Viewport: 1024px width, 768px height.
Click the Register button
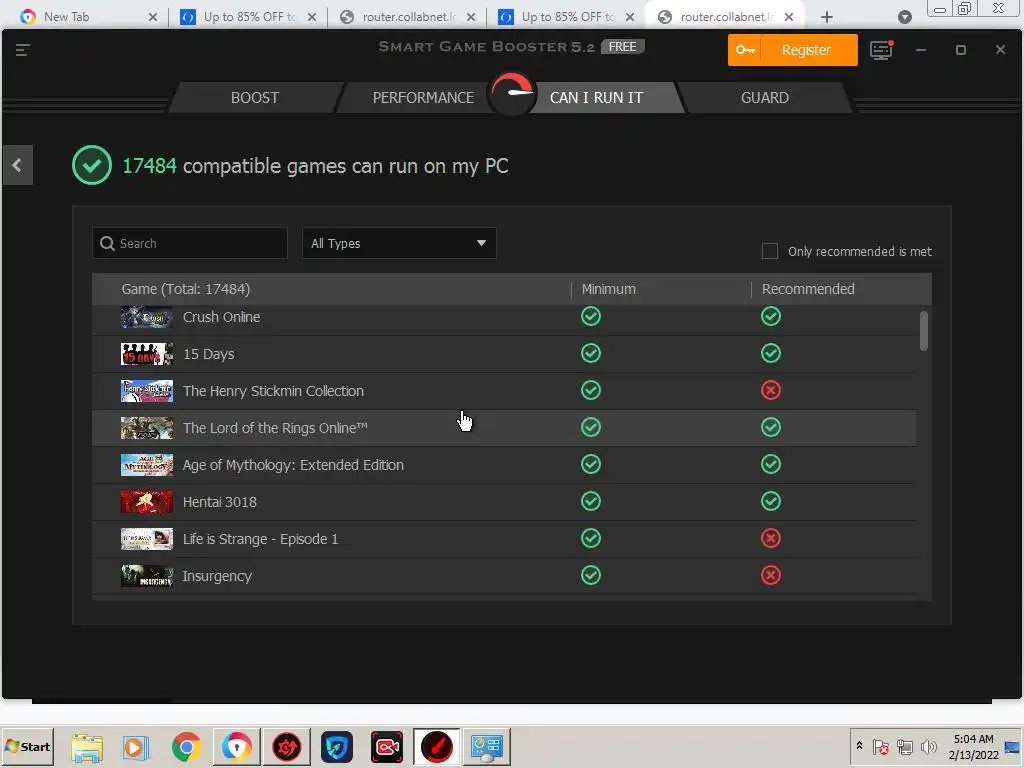pyautogui.click(x=792, y=50)
